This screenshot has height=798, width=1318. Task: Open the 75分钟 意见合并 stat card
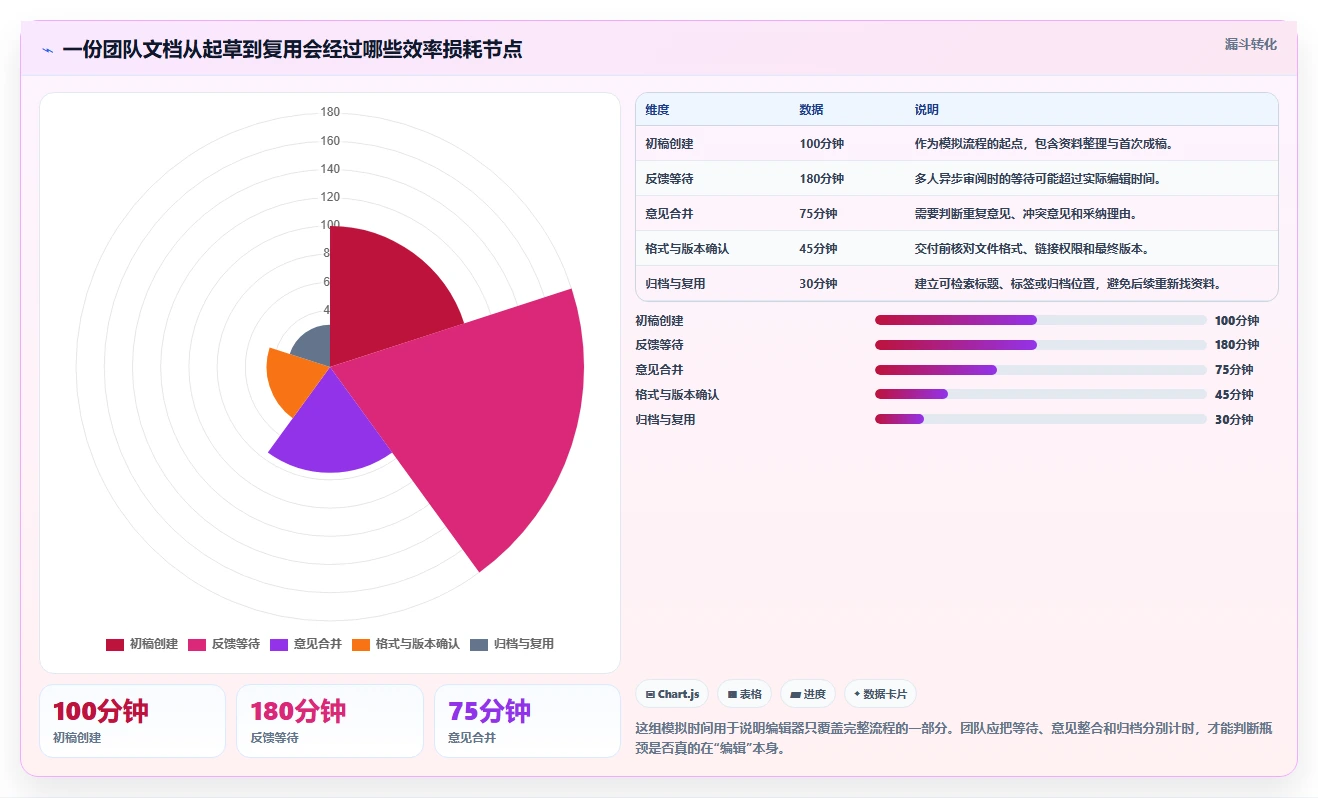pos(527,721)
